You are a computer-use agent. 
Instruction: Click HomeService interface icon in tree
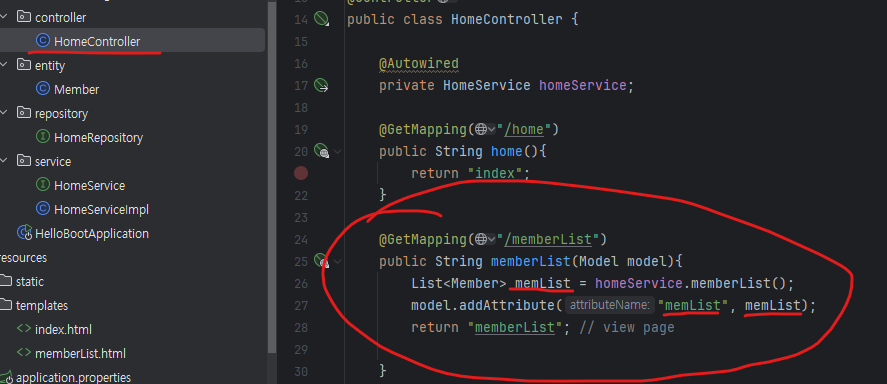pos(42,185)
